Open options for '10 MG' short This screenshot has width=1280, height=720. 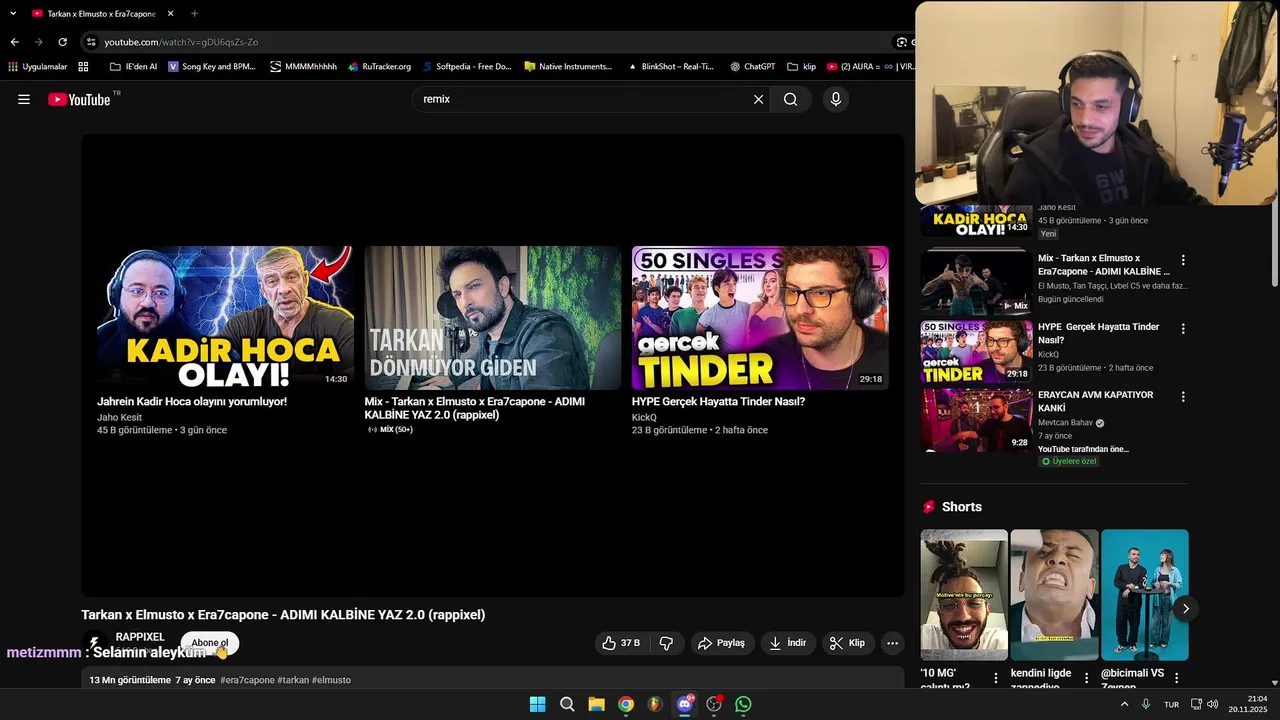(996, 678)
